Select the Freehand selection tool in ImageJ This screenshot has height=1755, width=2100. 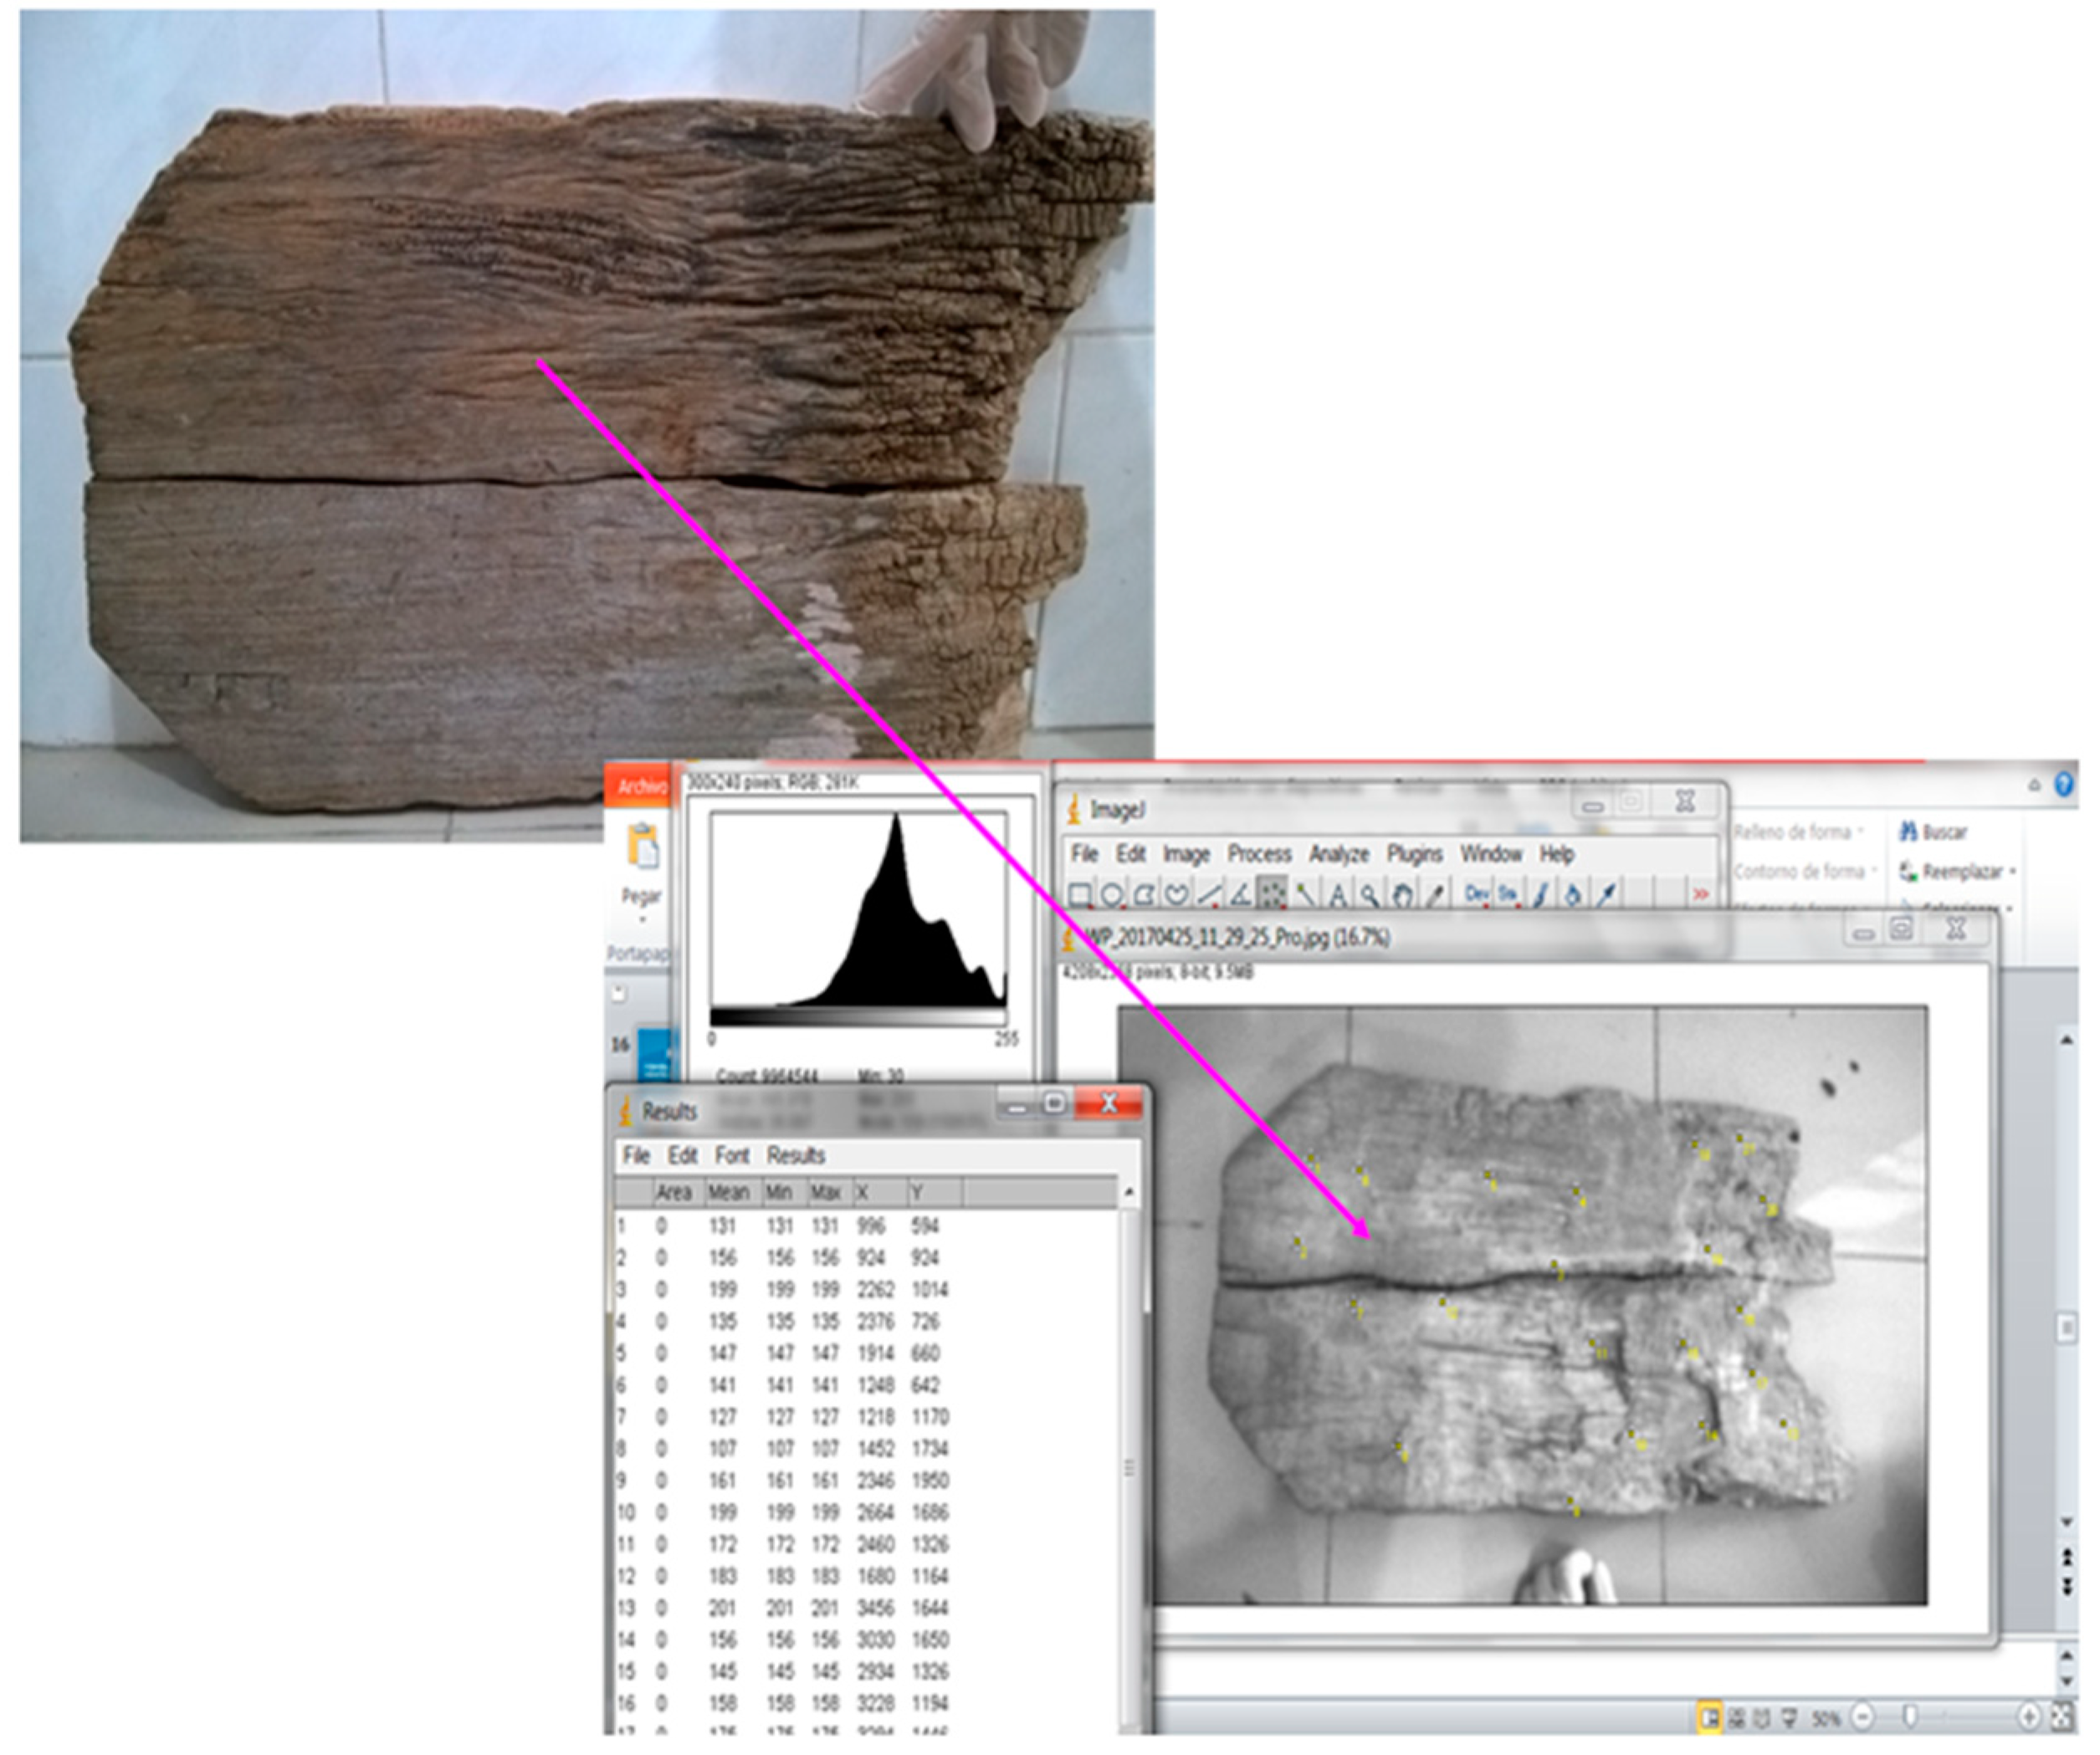pyautogui.click(x=1176, y=894)
